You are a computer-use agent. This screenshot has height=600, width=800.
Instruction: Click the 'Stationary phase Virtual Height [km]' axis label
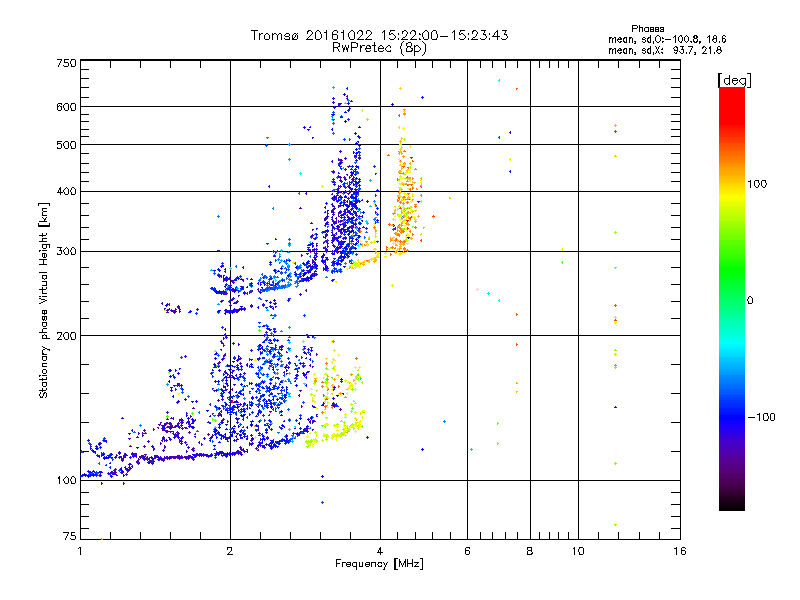[44, 300]
